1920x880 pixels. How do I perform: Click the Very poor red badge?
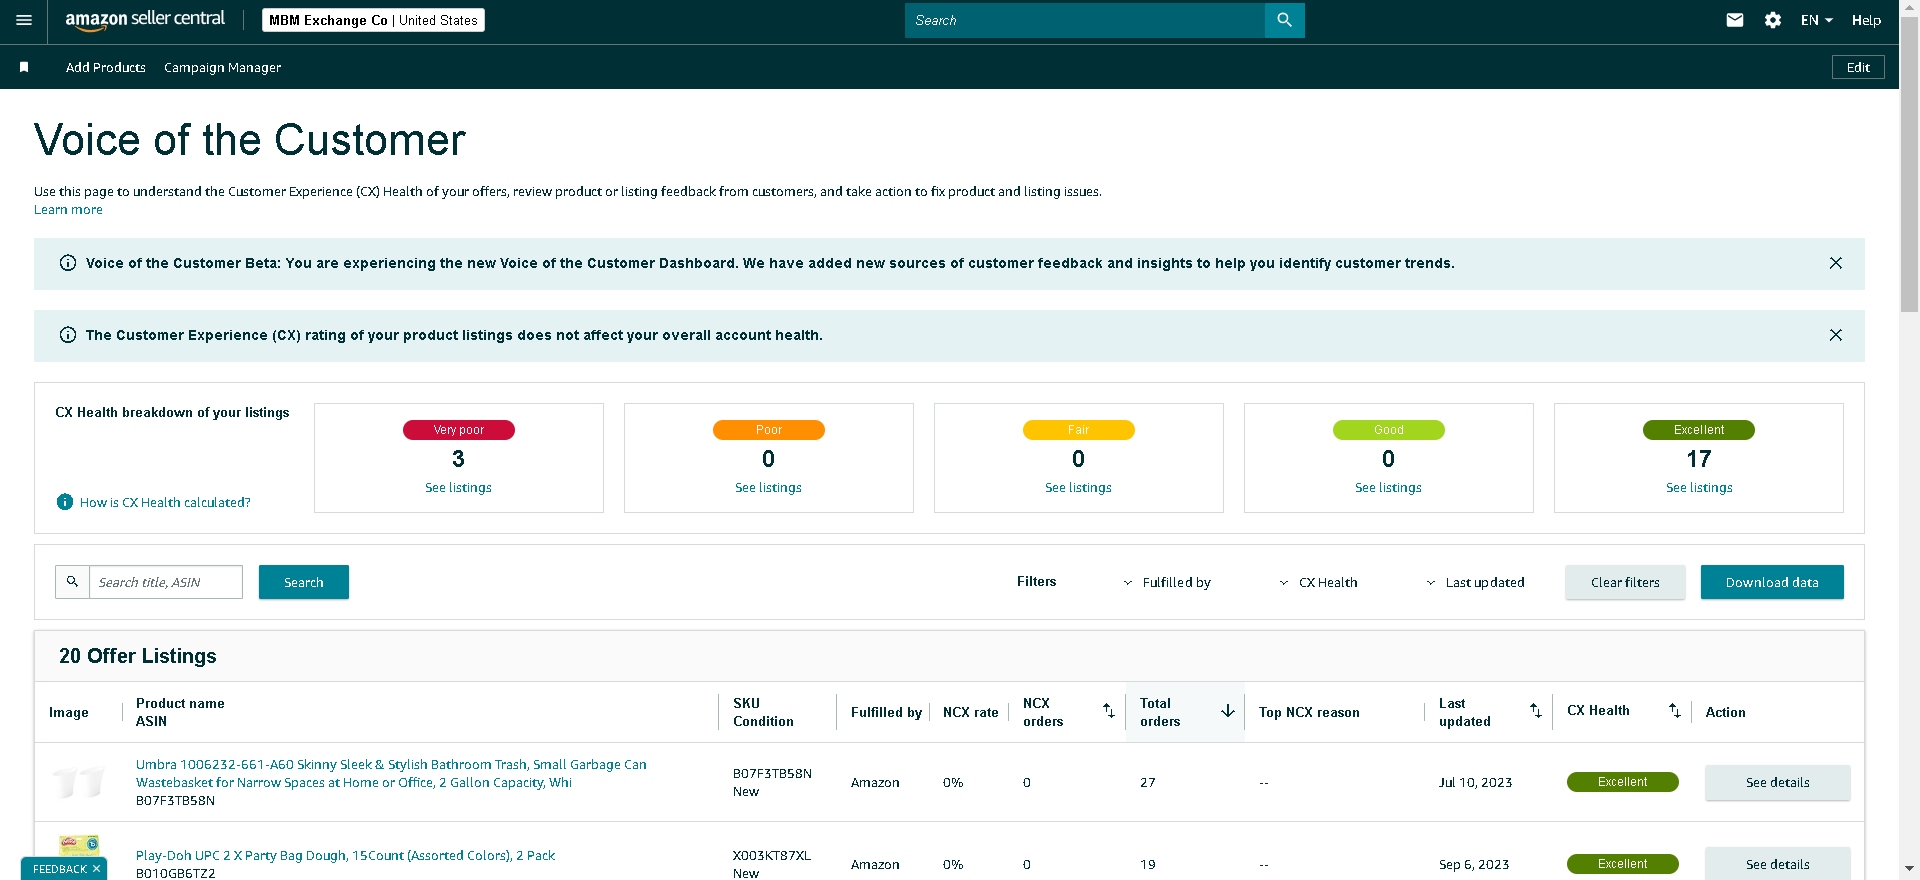coord(459,430)
